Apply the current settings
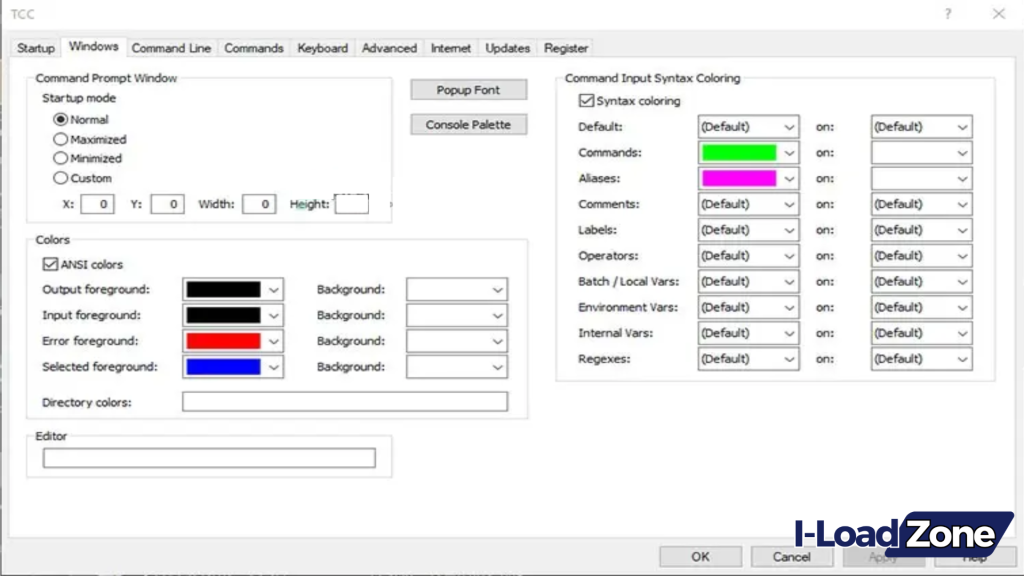Image resolution: width=1024 pixels, height=576 pixels. click(884, 556)
